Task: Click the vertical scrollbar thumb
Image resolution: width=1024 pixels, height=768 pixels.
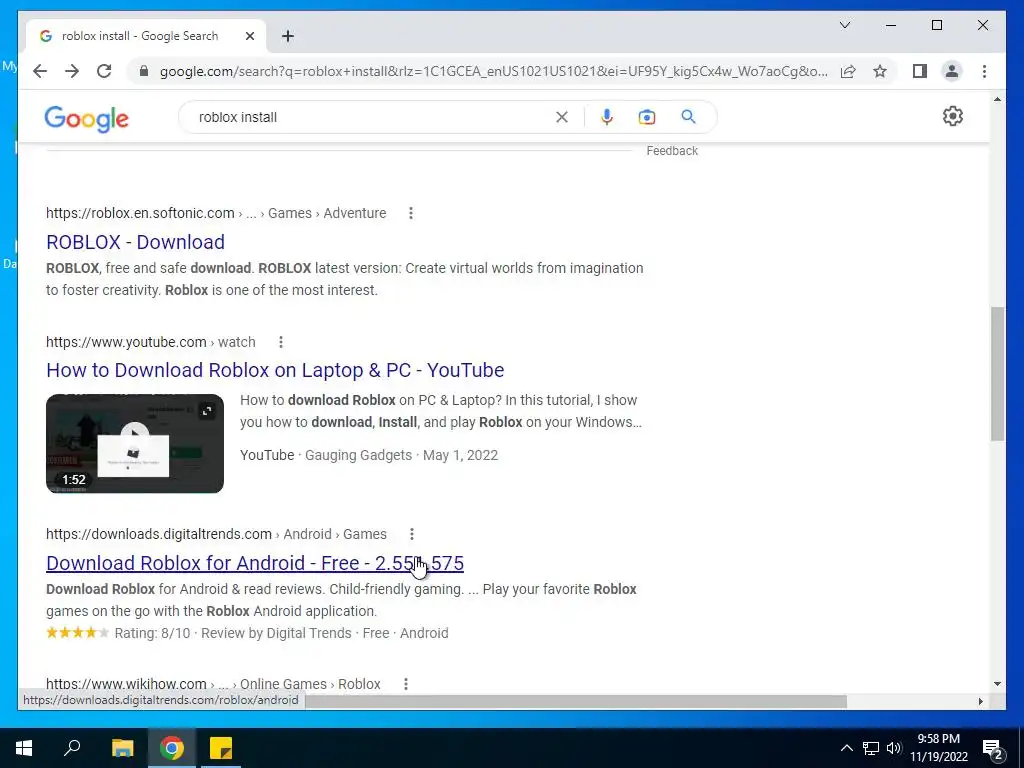Action: tap(997, 374)
